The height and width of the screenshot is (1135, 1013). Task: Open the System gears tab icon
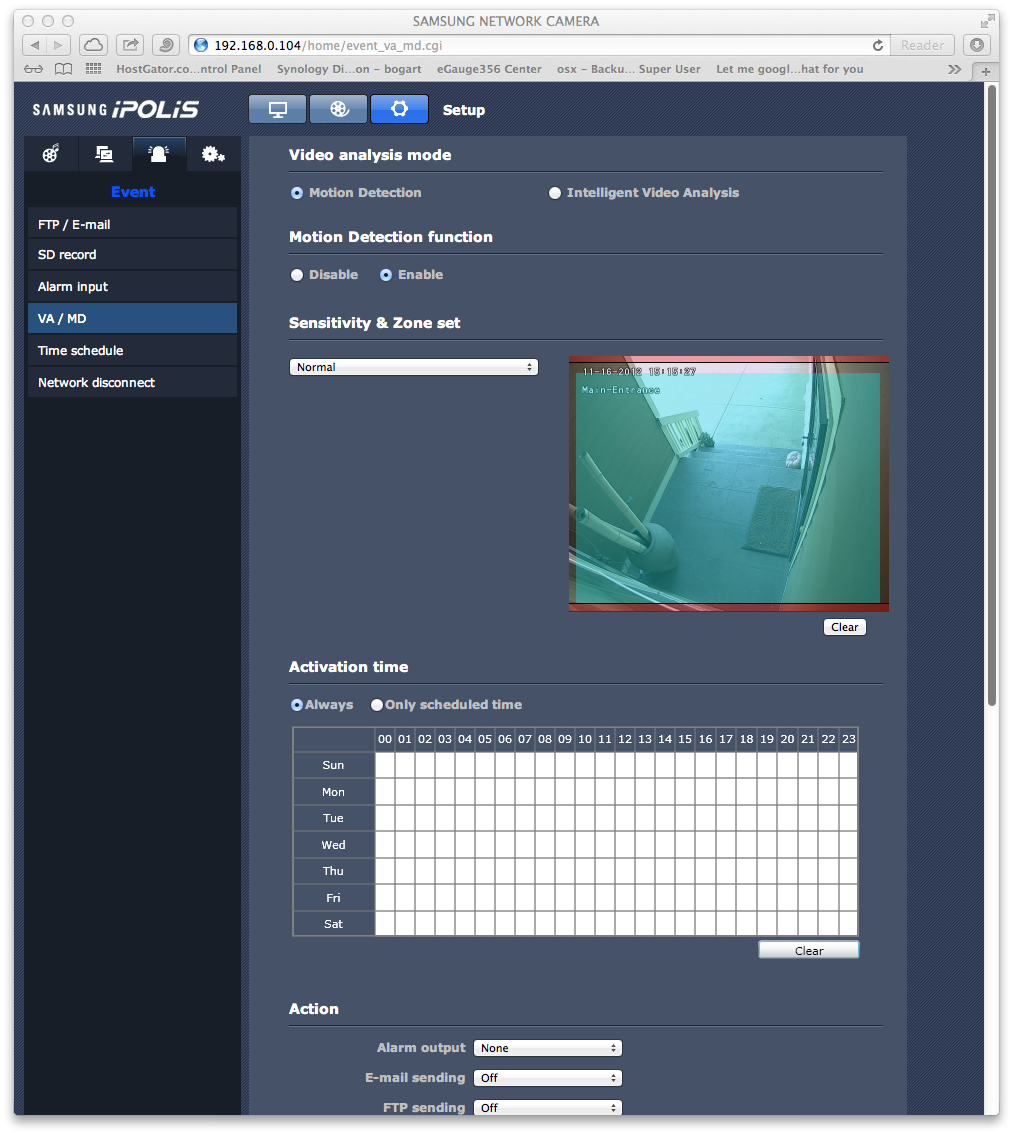coord(213,153)
